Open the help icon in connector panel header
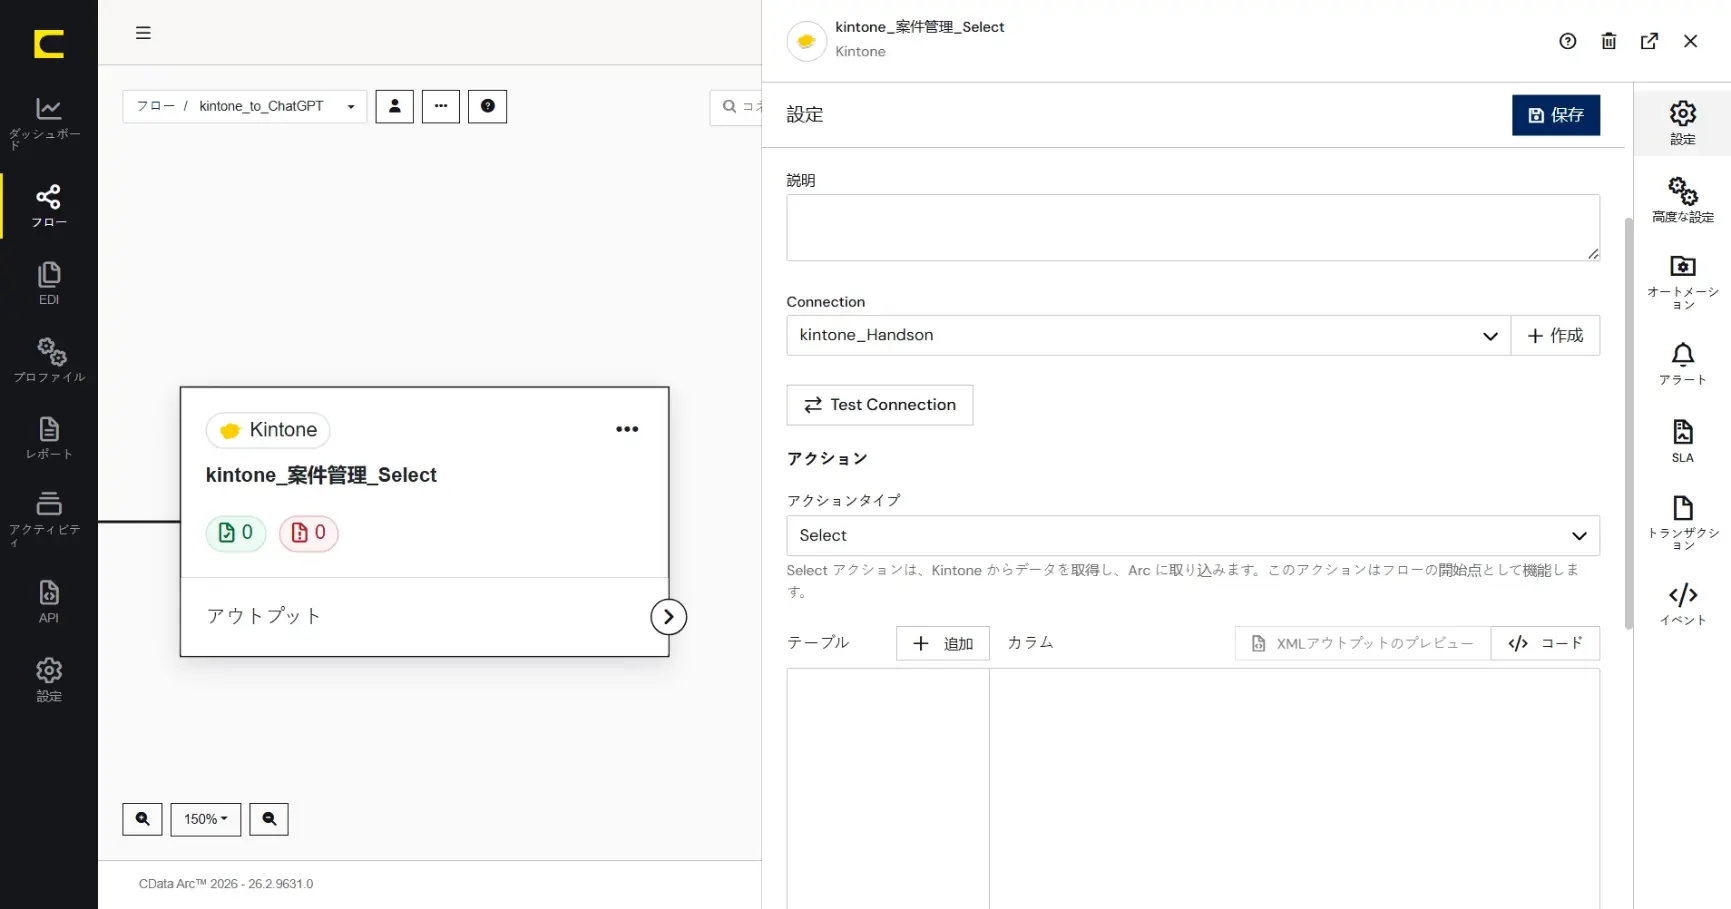This screenshot has width=1731, height=909. tap(1568, 41)
